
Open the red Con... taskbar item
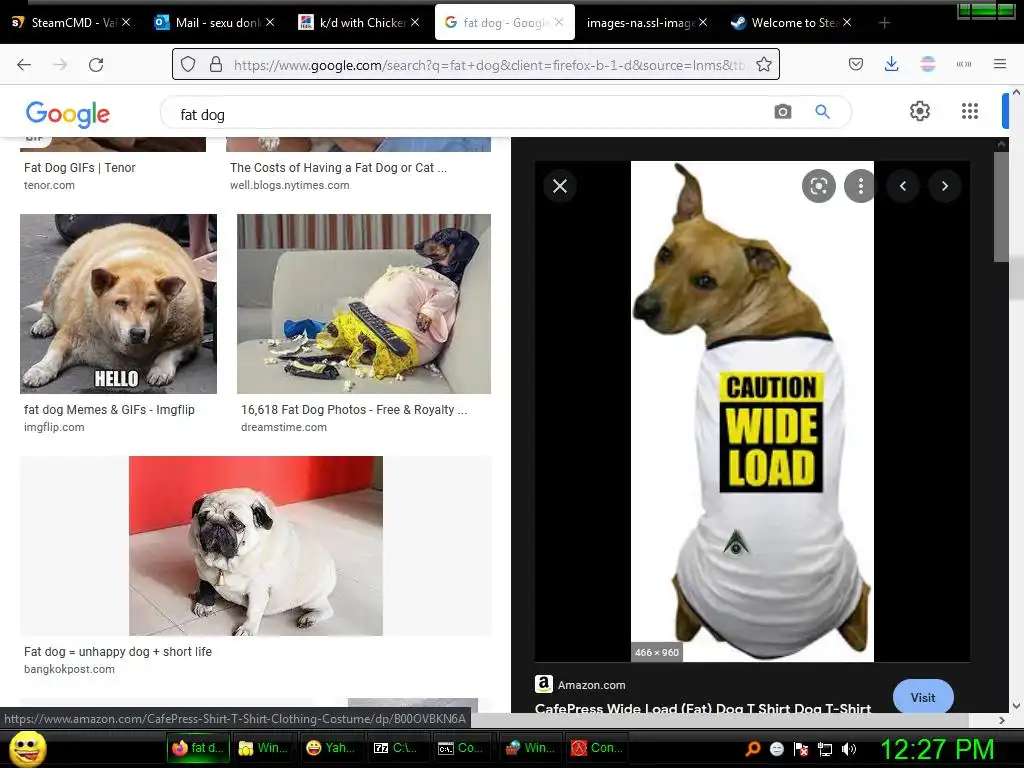tap(596, 748)
